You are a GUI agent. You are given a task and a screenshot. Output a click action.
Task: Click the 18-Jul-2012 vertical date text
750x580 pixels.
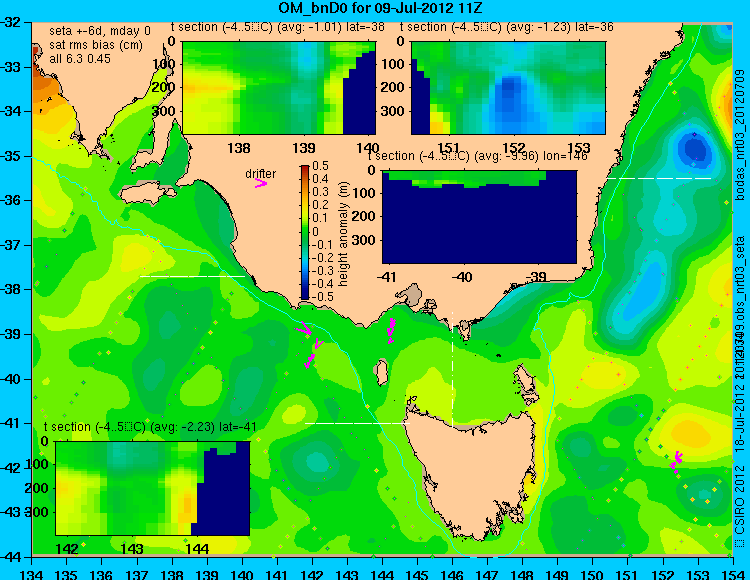coord(740,421)
